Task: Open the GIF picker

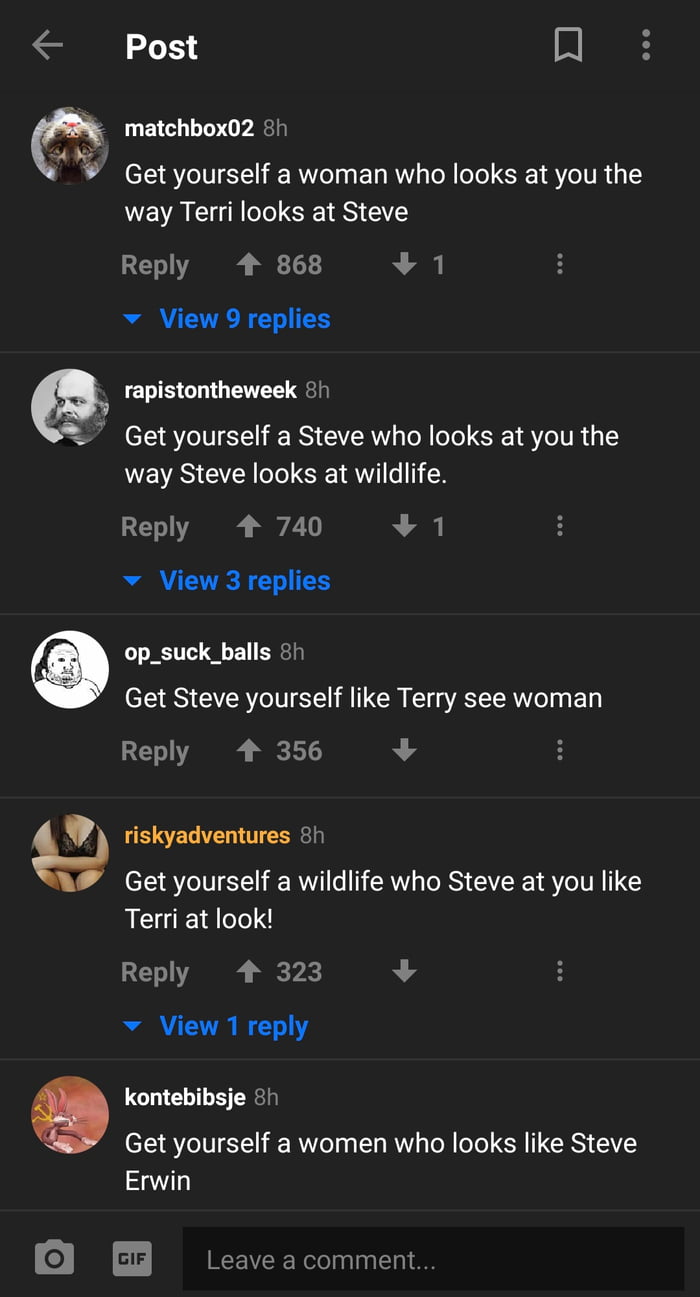Action: [131, 1257]
